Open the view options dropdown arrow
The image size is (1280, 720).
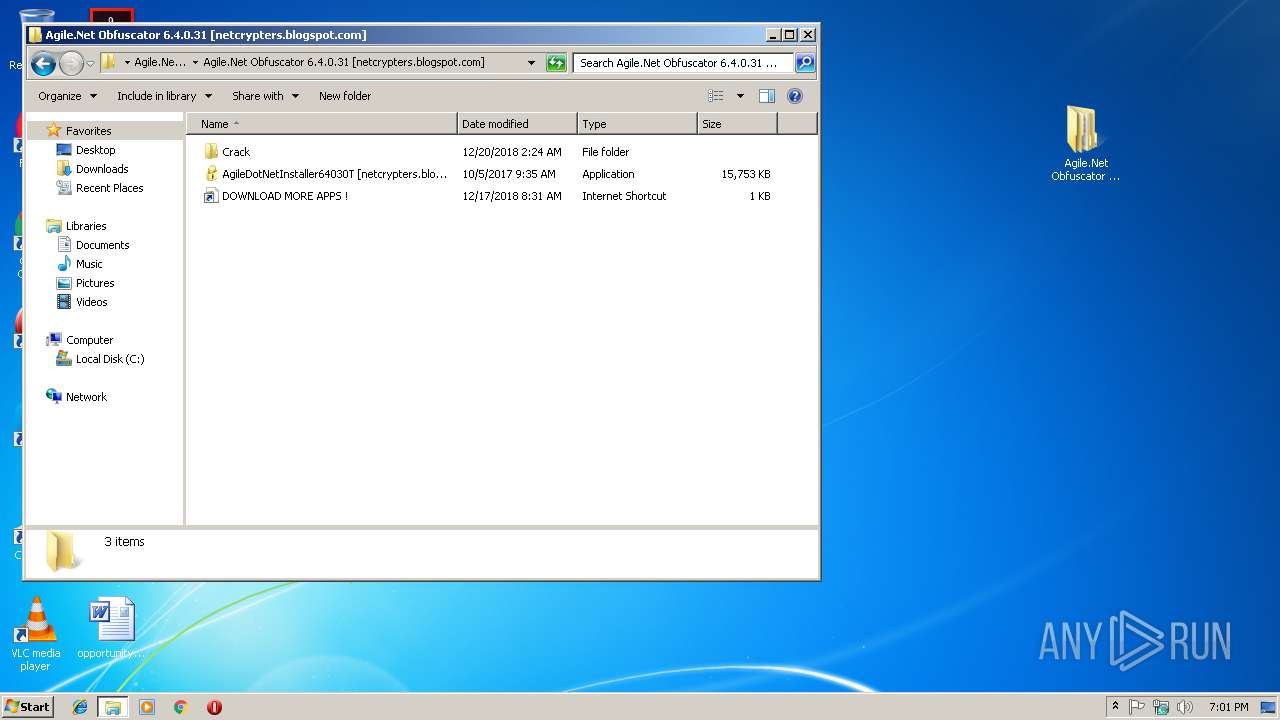coord(740,96)
